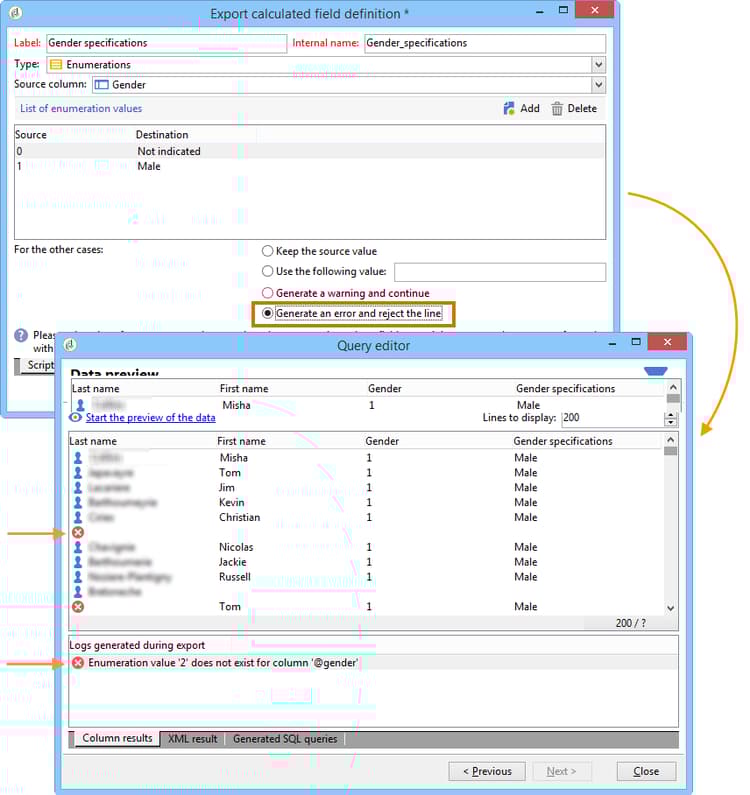Viewport: 750px width, 795px height.
Task: Select the enumeration row '0 Not indicated'
Action: pyautogui.click(x=310, y=151)
